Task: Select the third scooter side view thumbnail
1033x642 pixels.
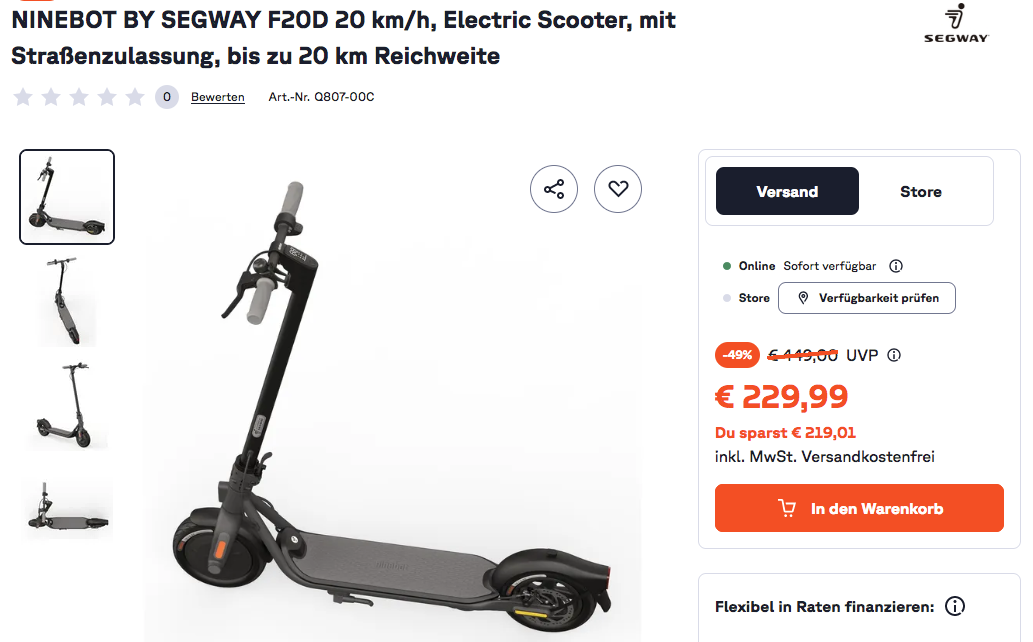Action: (x=67, y=405)
